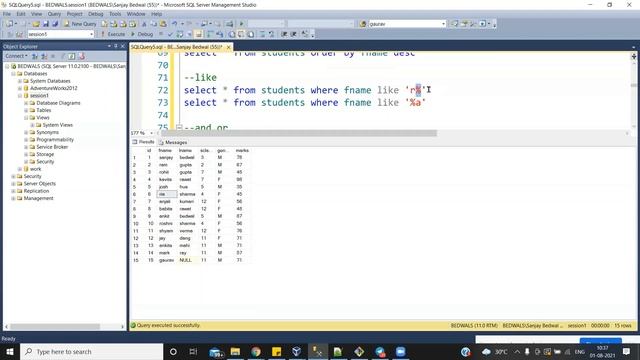Expand the AdventureWorks2012 database
Image resolution: width=640 pixels, height=360 pixels.
pos(20,88)
